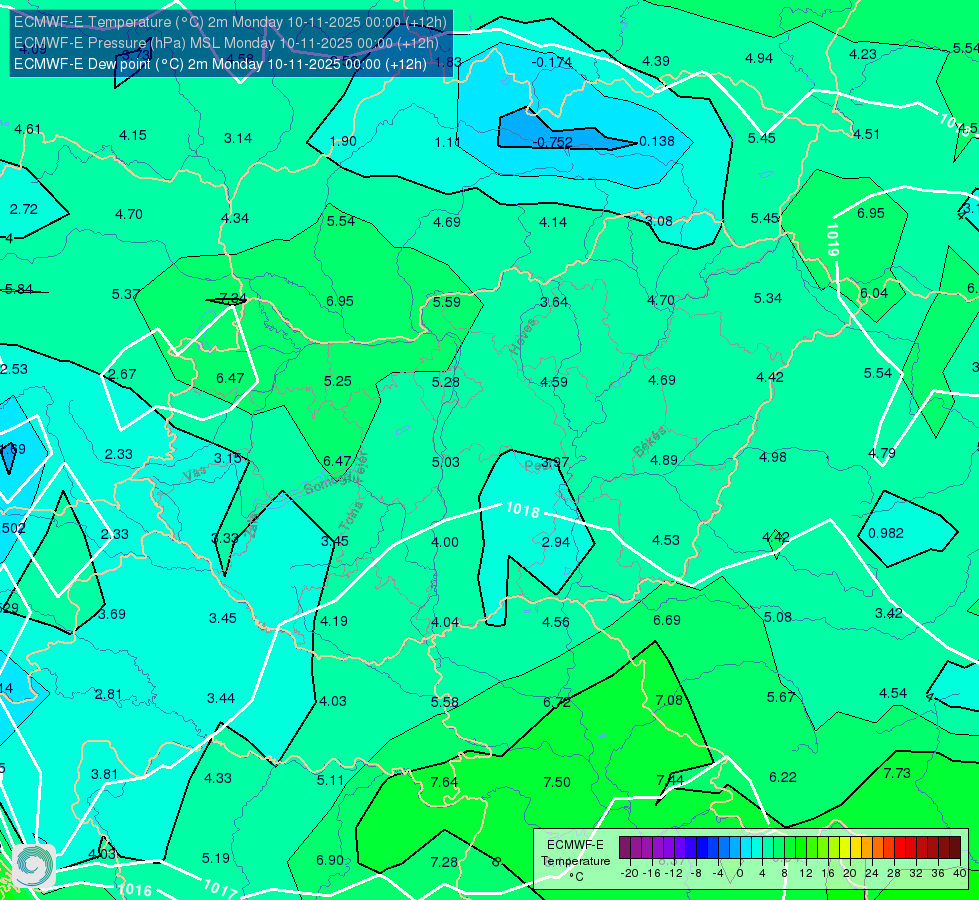Click the 3.64 grid value
Viewport: 979px width, 900px height.
click(x=554, y=302)
